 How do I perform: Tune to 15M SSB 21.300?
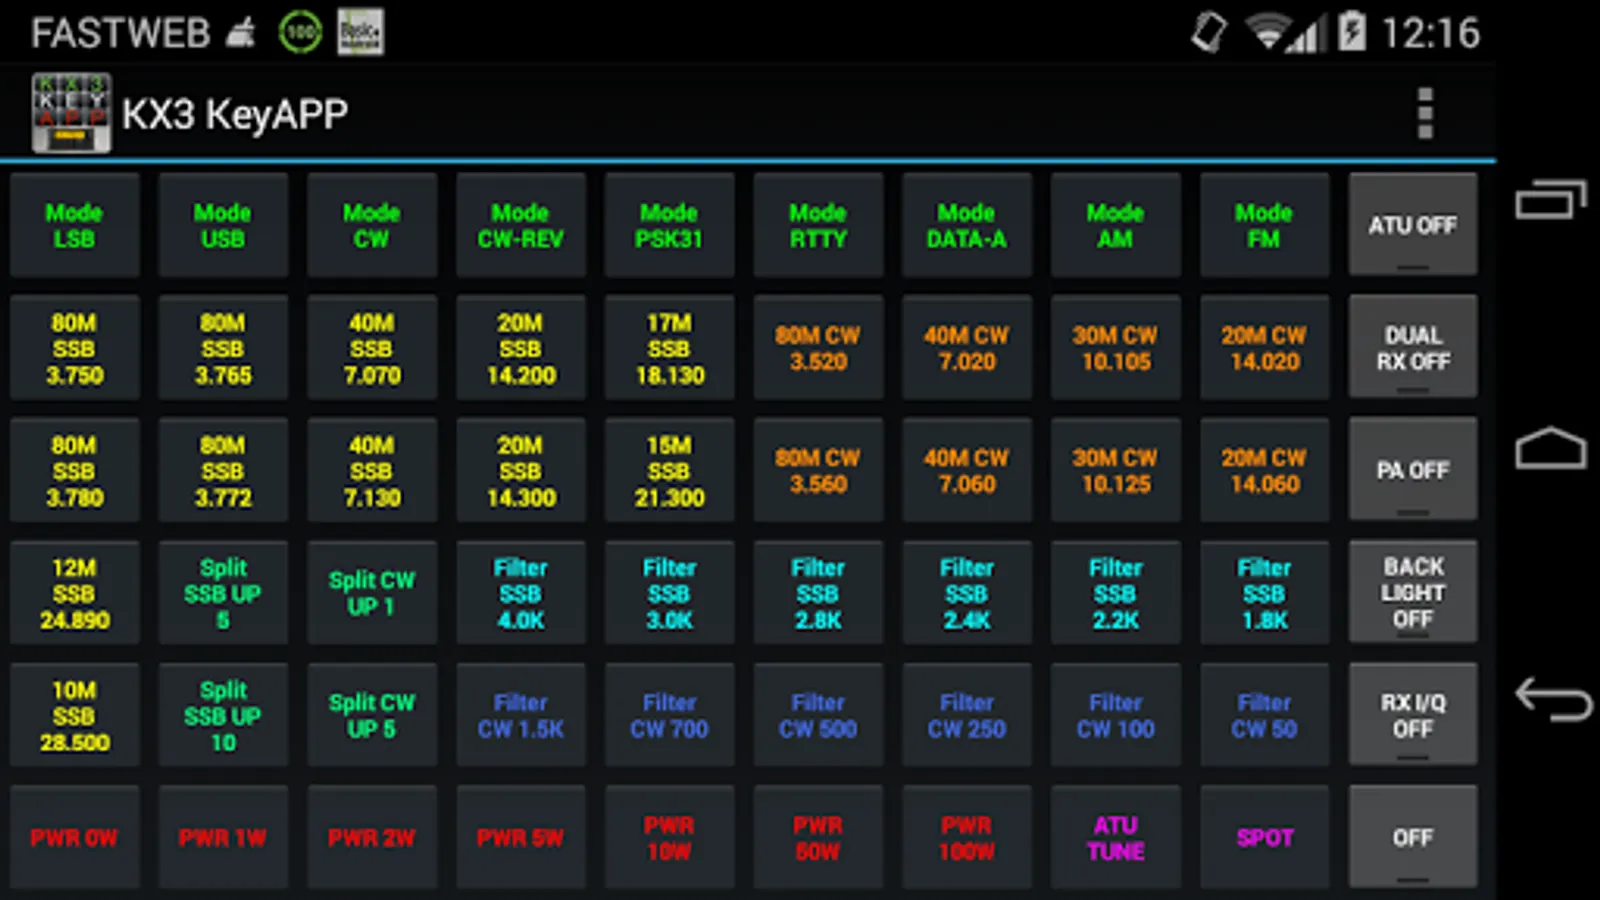[669, 470]
